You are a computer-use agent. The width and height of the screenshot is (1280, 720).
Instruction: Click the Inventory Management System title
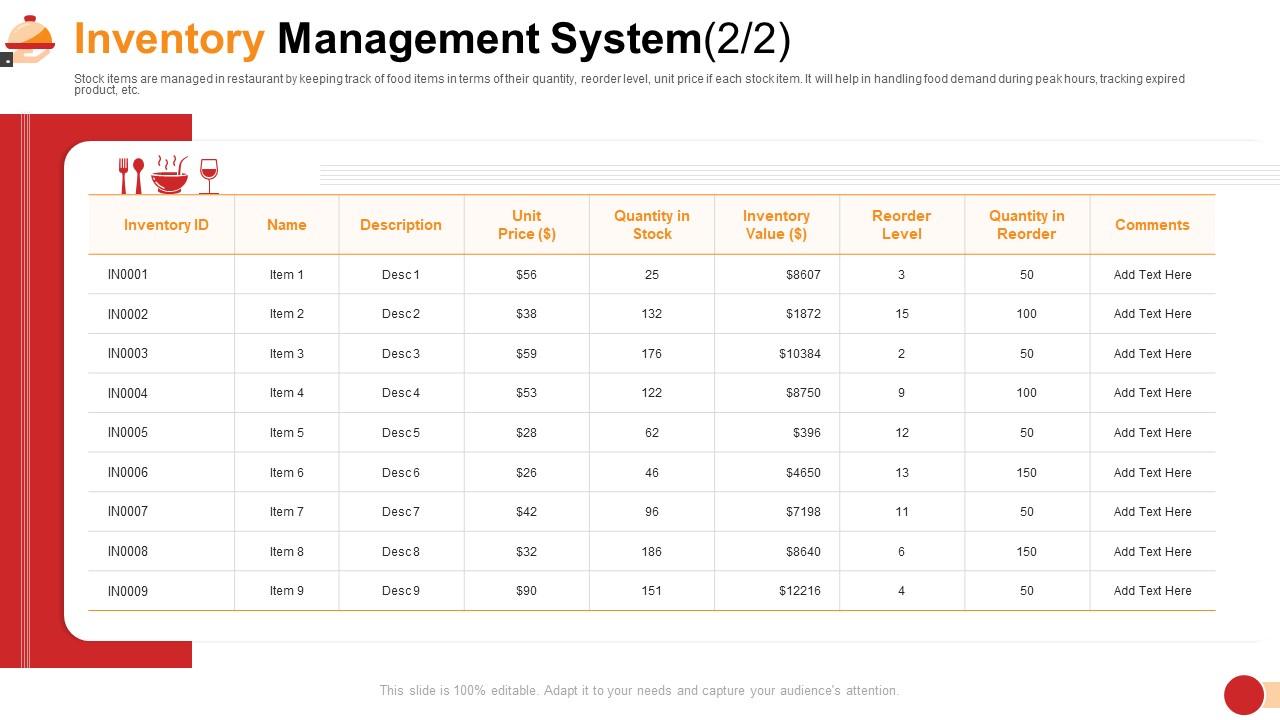(x=432, y=40)
